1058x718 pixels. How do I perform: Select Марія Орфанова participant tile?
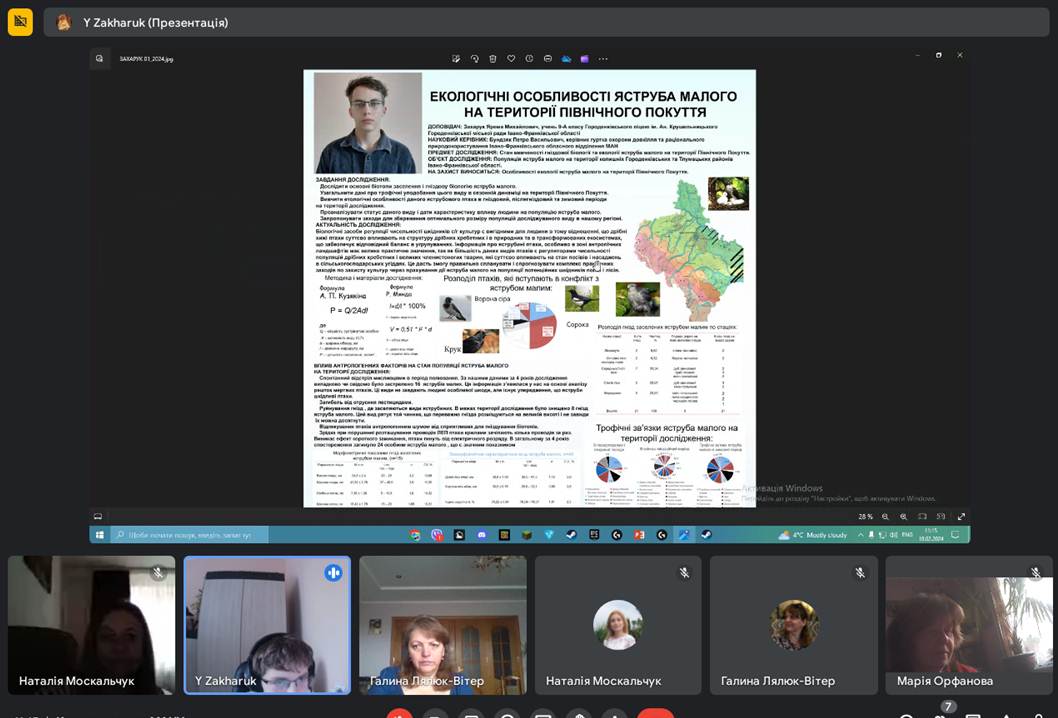click(x=968, y=625)
